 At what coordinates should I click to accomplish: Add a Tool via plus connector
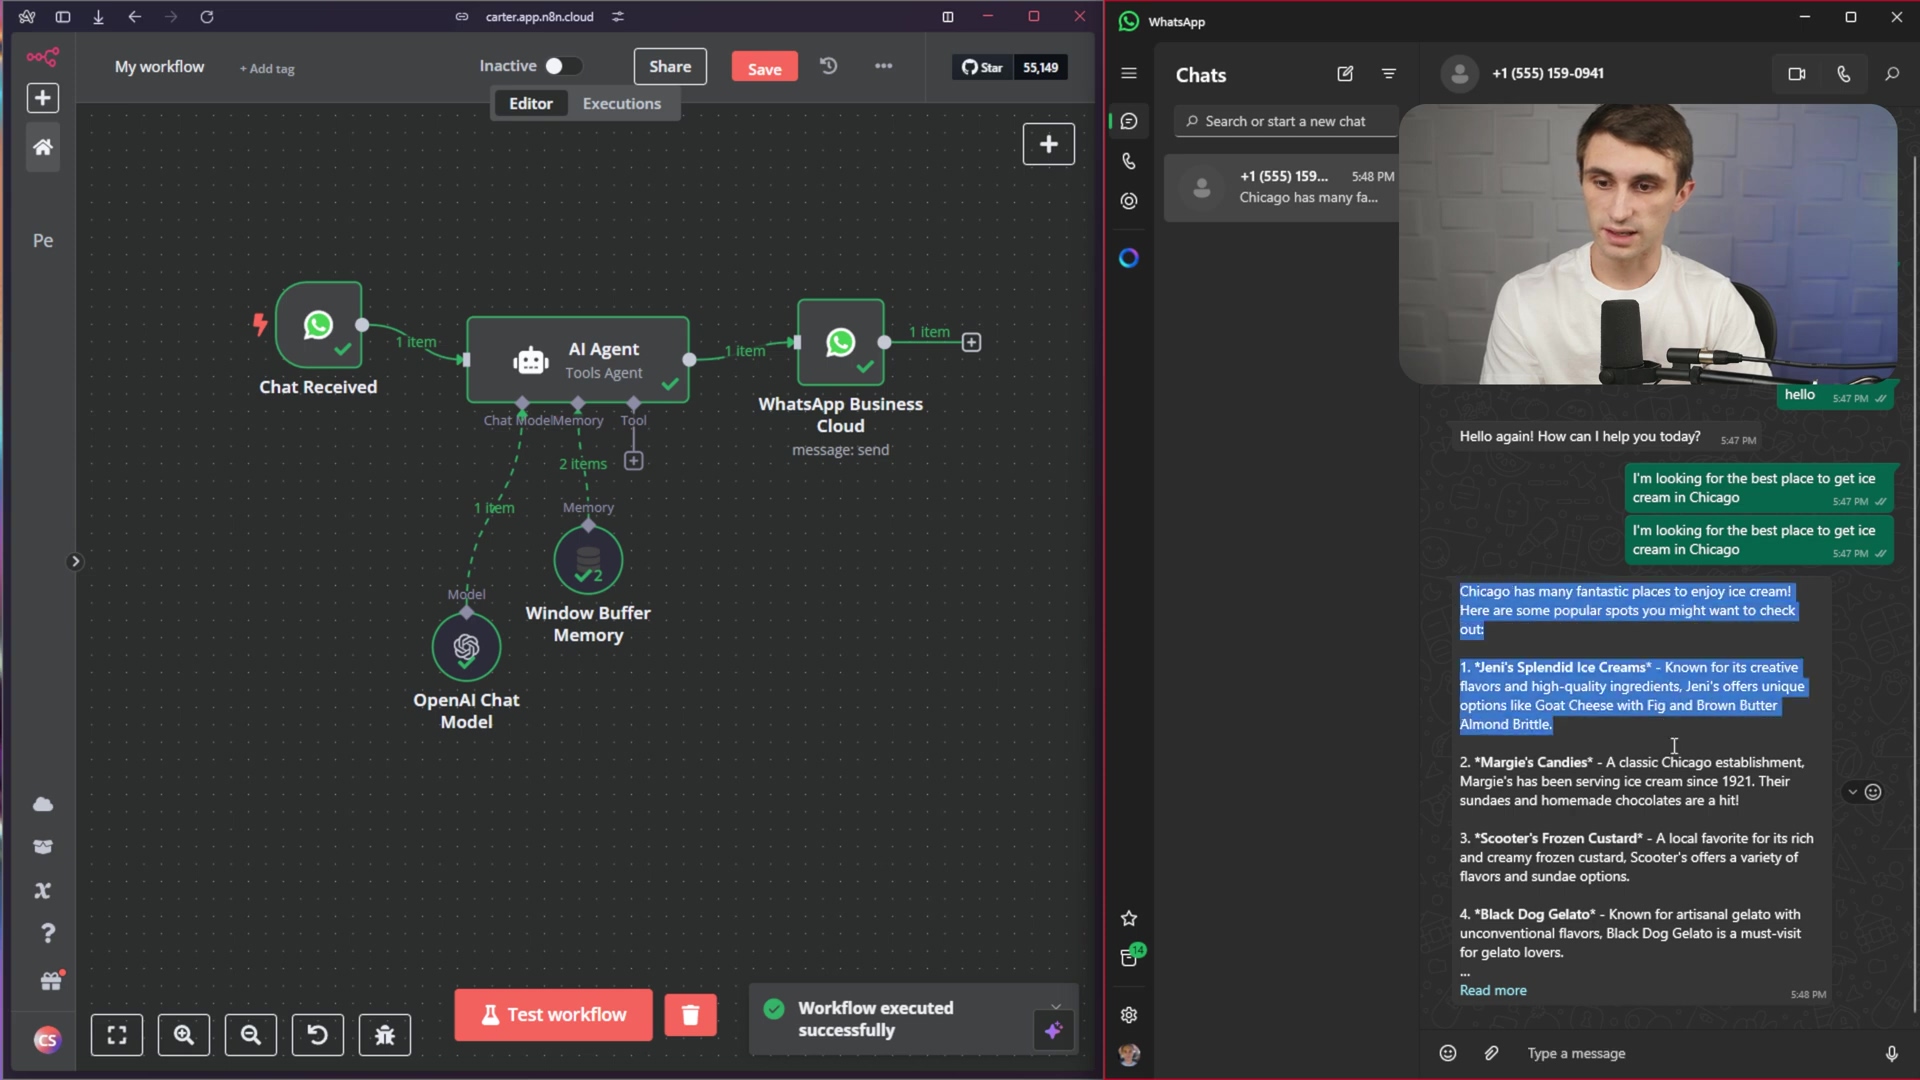click(633, 461)
